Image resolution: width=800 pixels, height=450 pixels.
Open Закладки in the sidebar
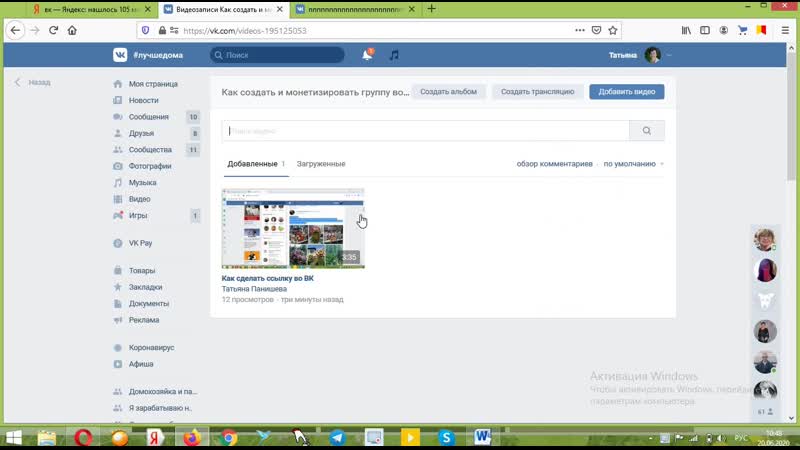coord(145,287)
